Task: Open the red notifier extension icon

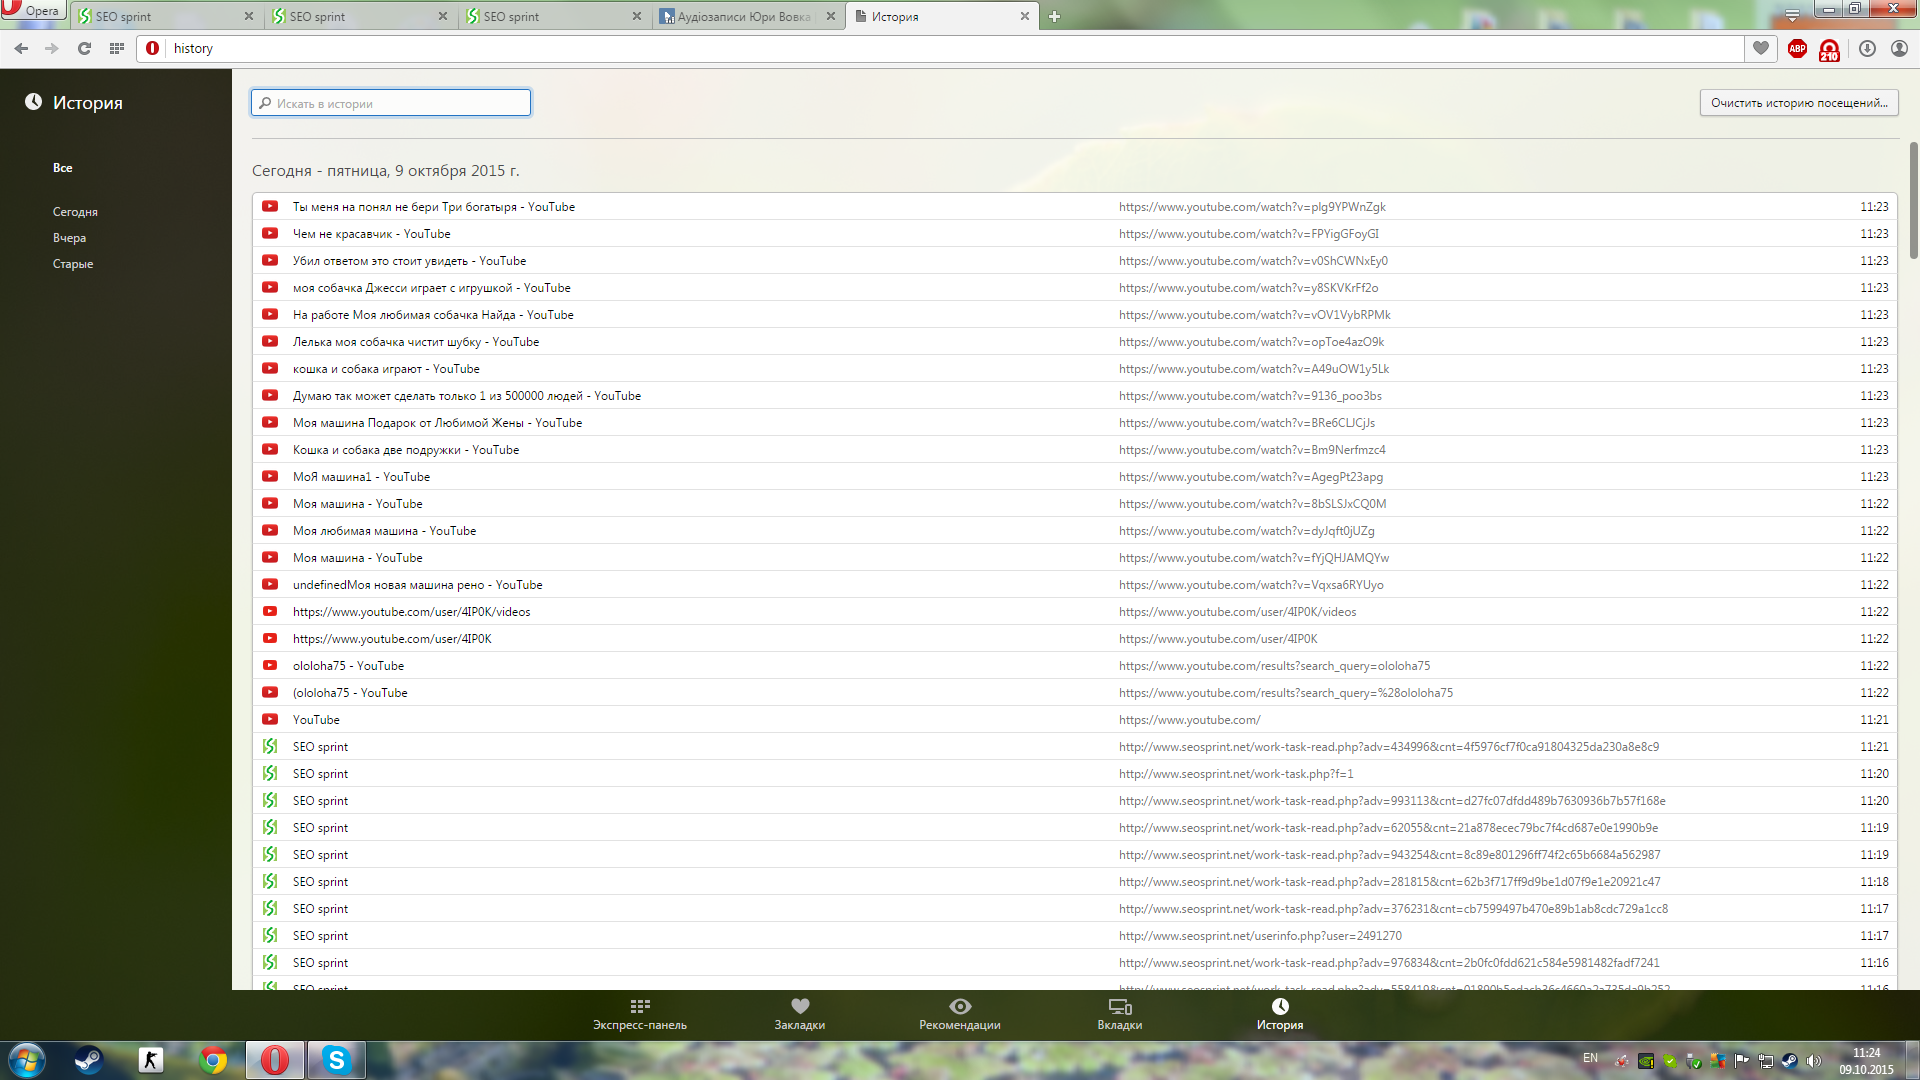Action: coord(1829,49)
